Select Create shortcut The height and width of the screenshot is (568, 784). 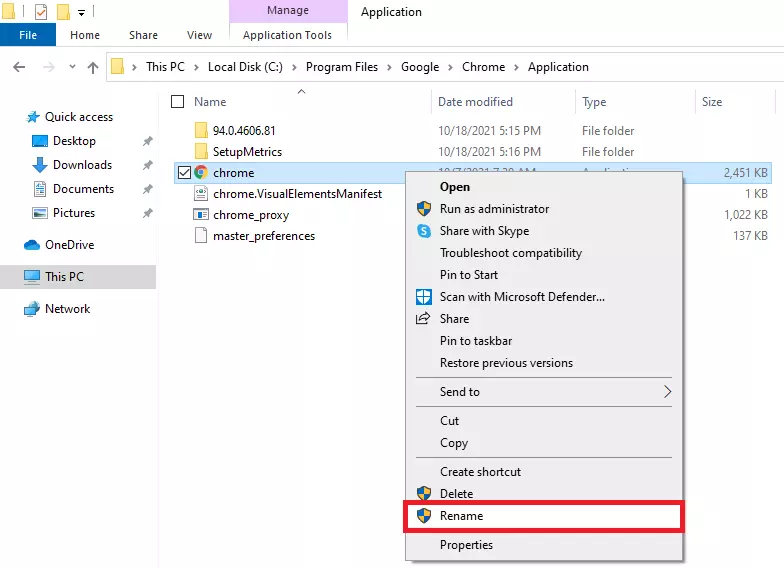pyautogui.click(x=544, y=472)
